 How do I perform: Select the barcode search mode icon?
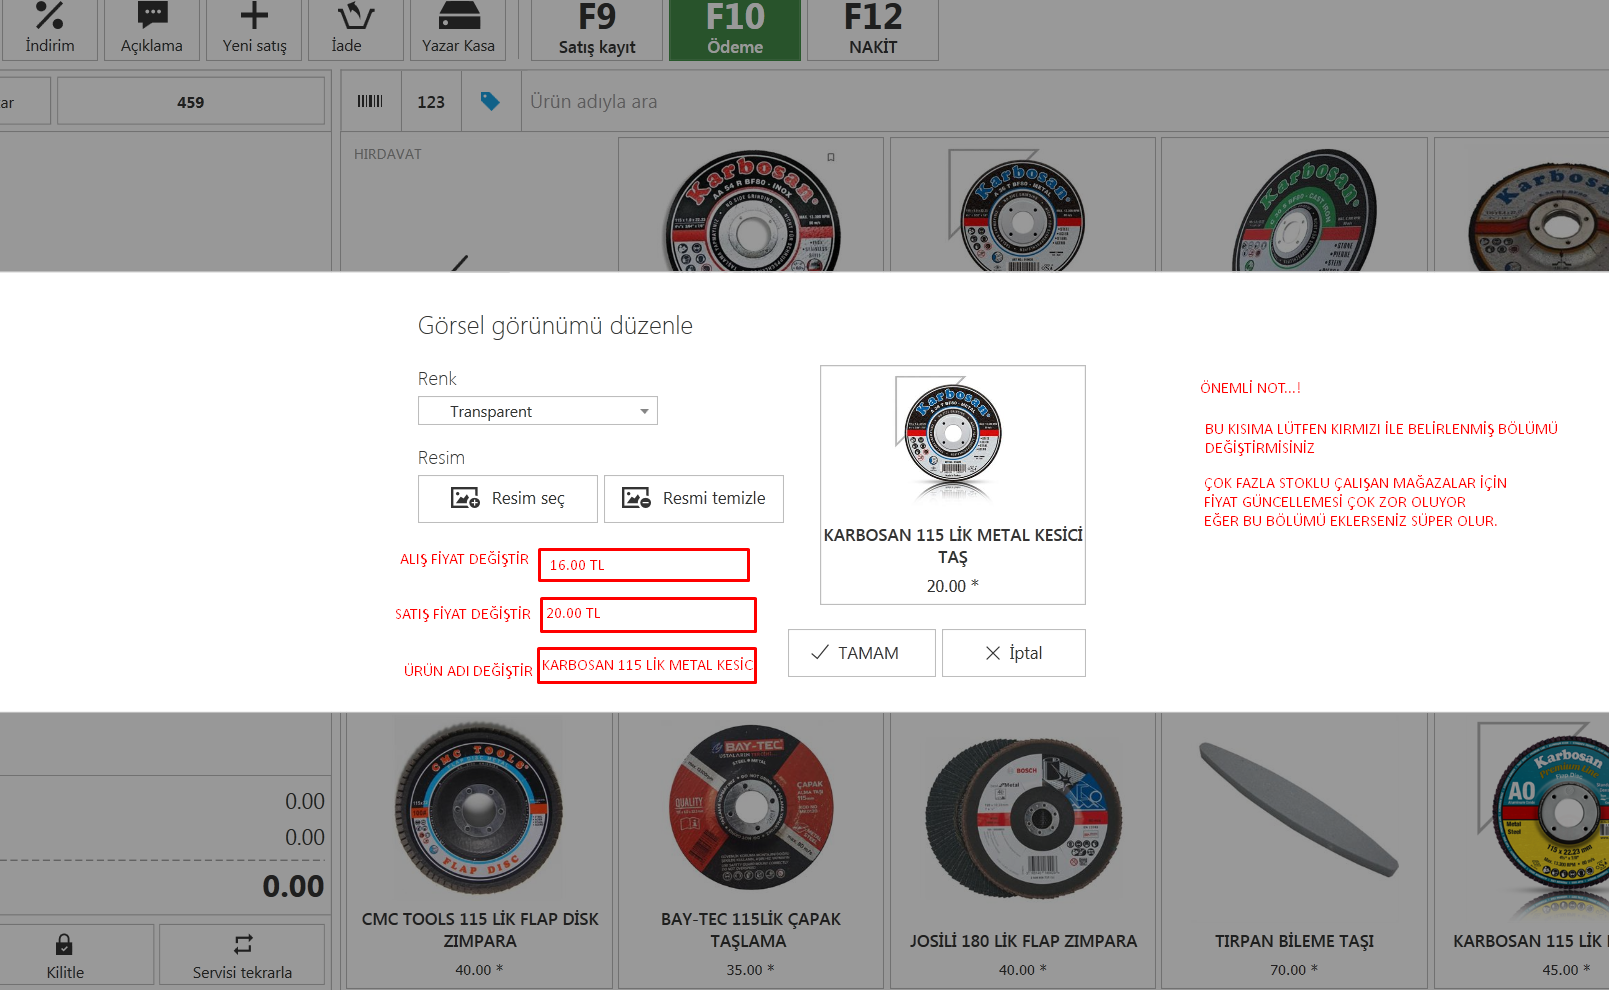pyautogui.click(x=370, y=101)
